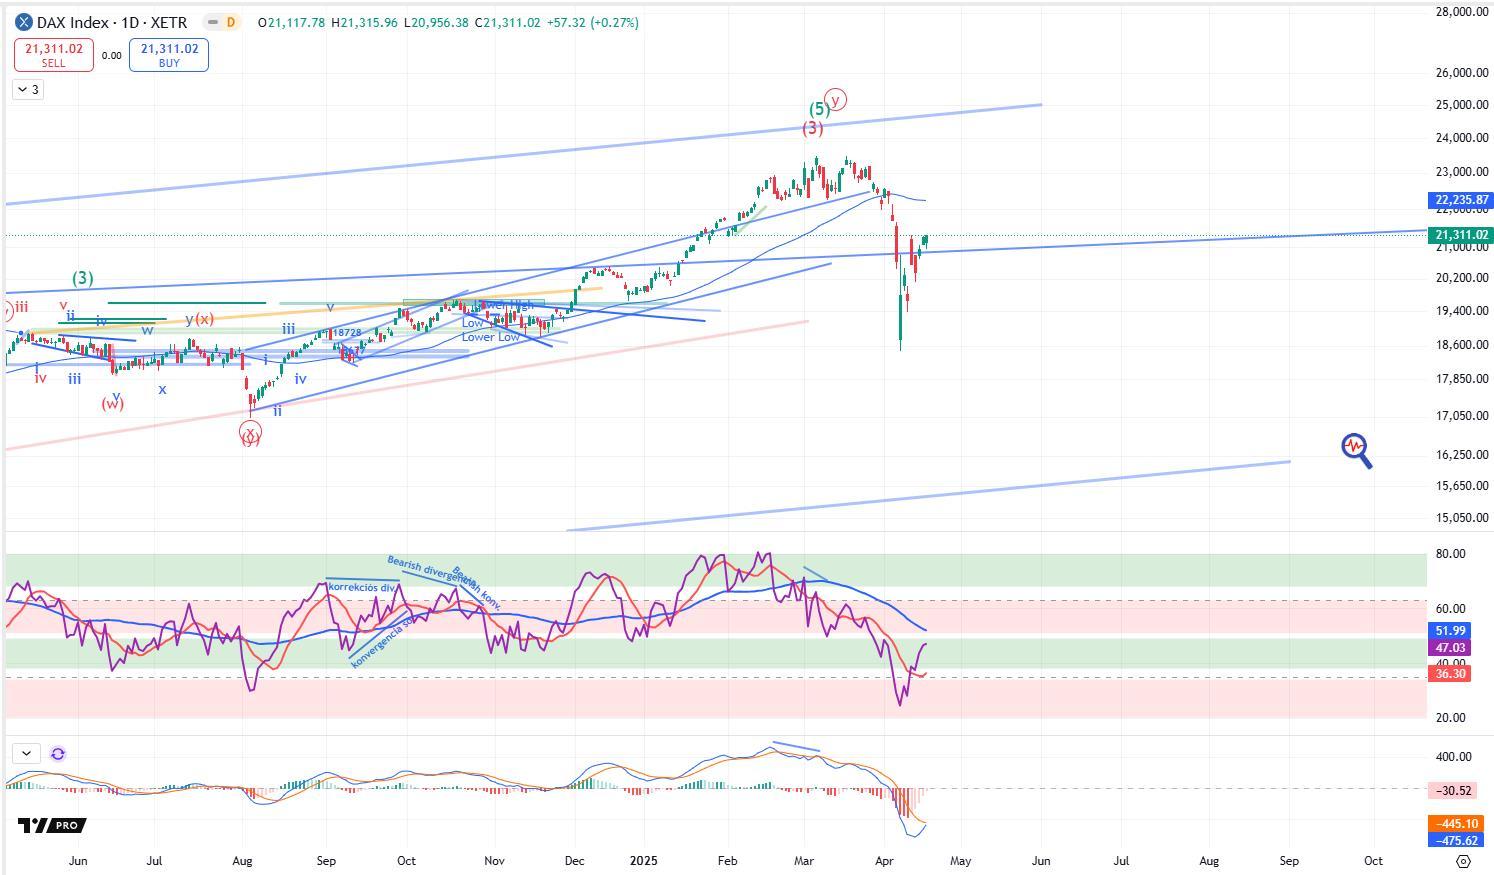Viewport: 1494px width, 875px height.
Task: Click the 28,000.00 price scale label
Action: click(1461, 12)
